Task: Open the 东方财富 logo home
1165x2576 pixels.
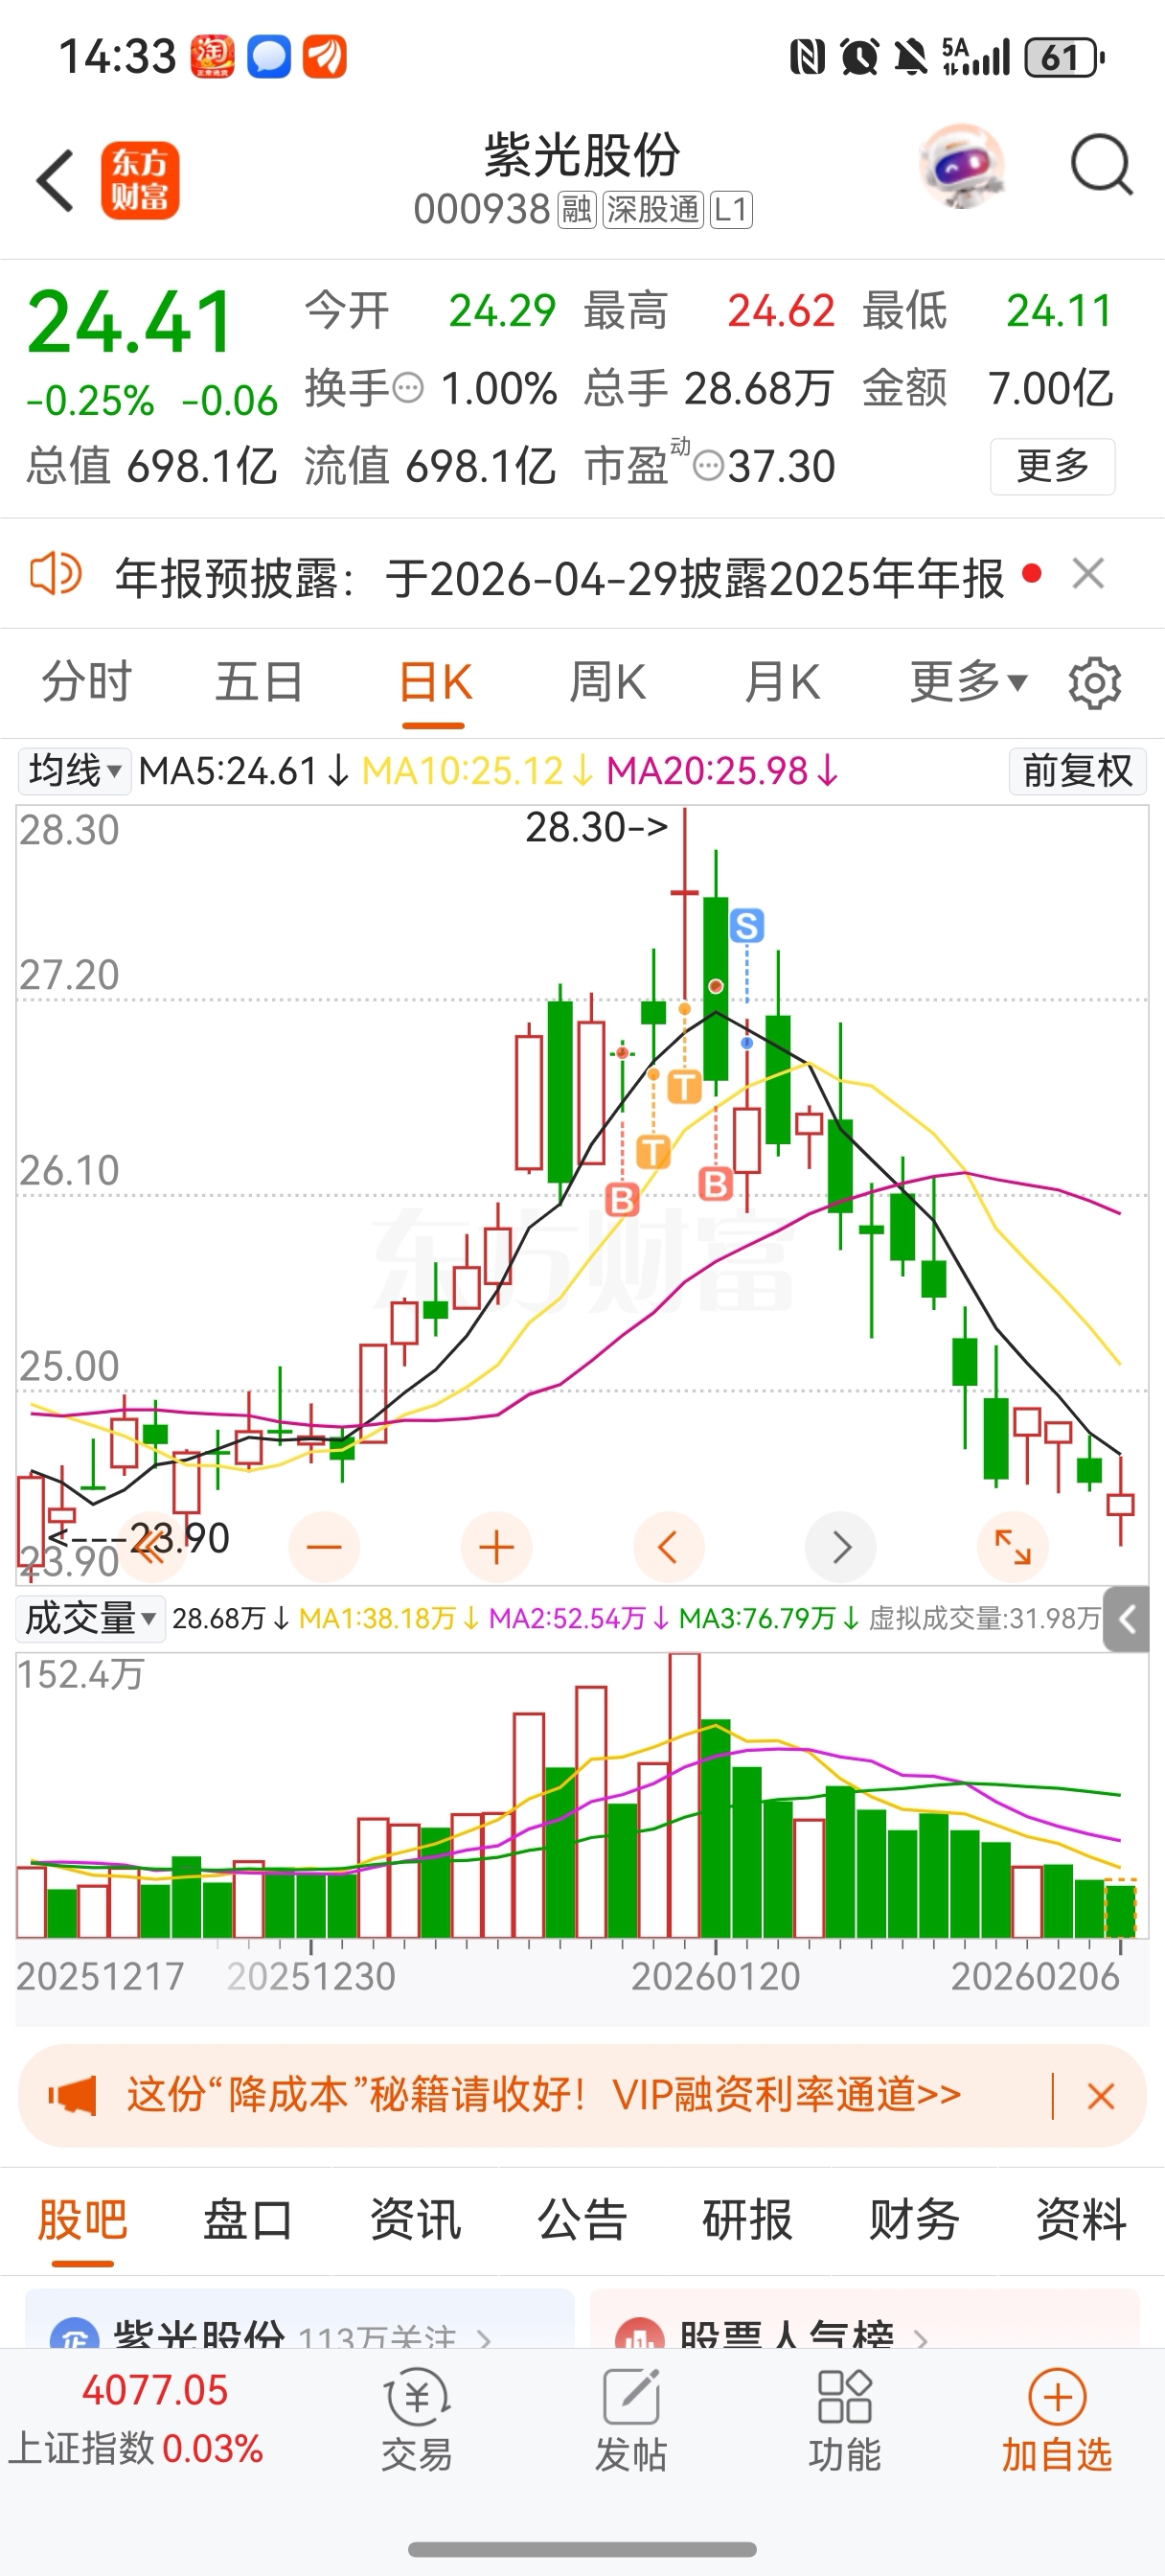Action: pos(140,181)
